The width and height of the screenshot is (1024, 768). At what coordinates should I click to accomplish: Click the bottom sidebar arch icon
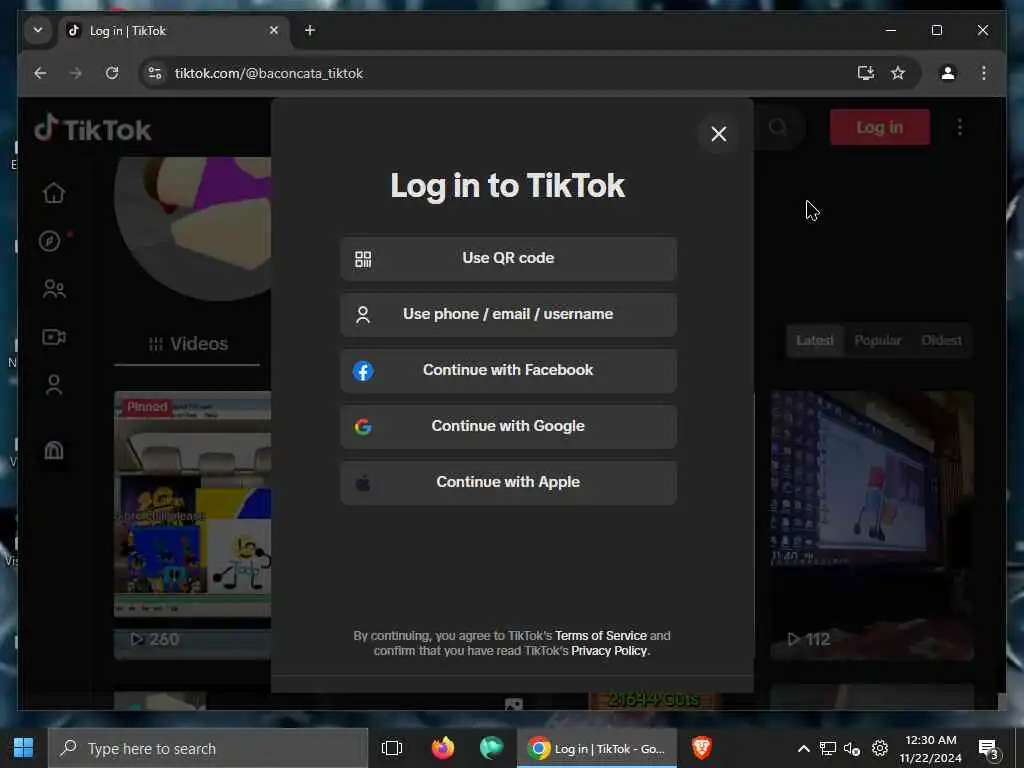(54, 450)
